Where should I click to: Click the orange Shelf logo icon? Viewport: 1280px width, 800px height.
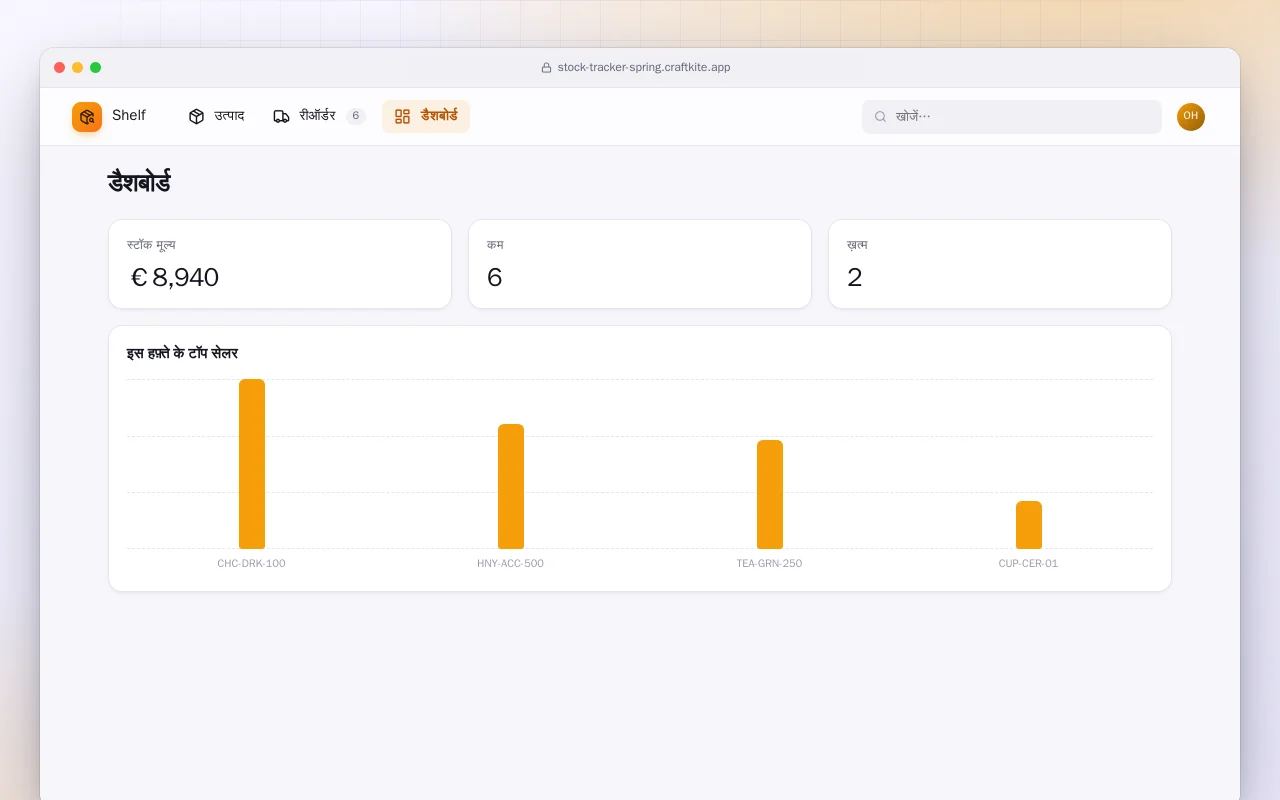[87, 117]
